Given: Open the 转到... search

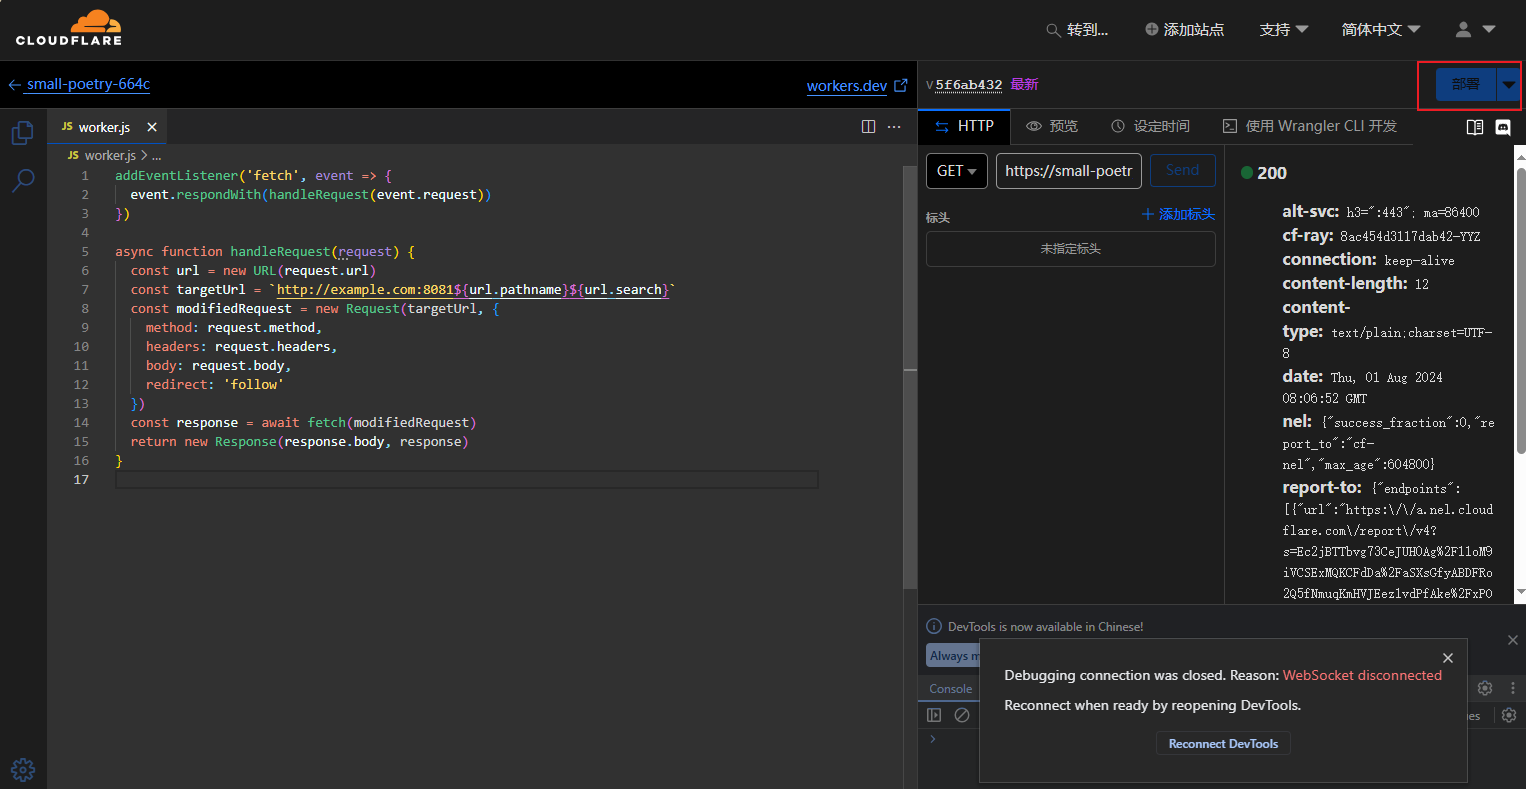Looking at the screenshot, I should click(1077, 30).
